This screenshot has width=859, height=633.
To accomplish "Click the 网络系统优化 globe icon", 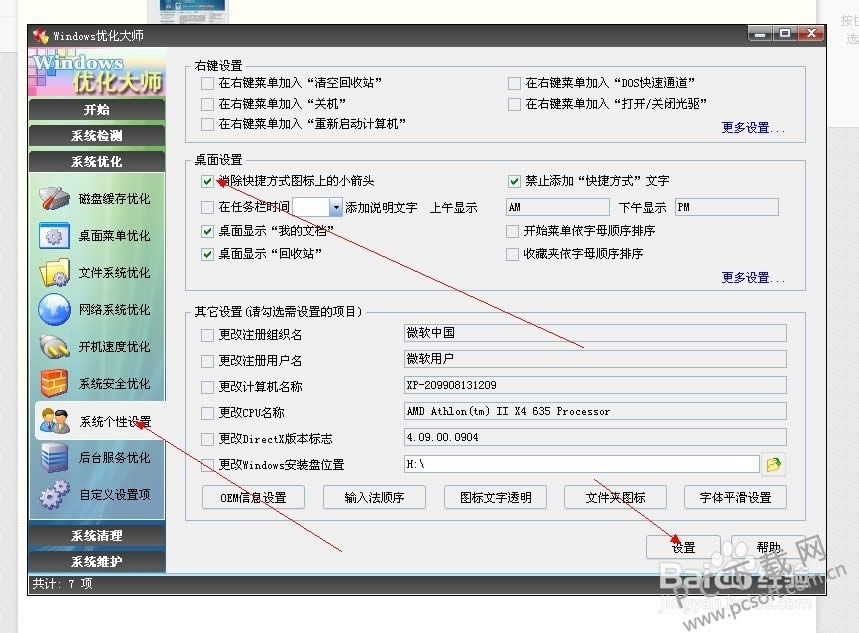I will point(54,310).
